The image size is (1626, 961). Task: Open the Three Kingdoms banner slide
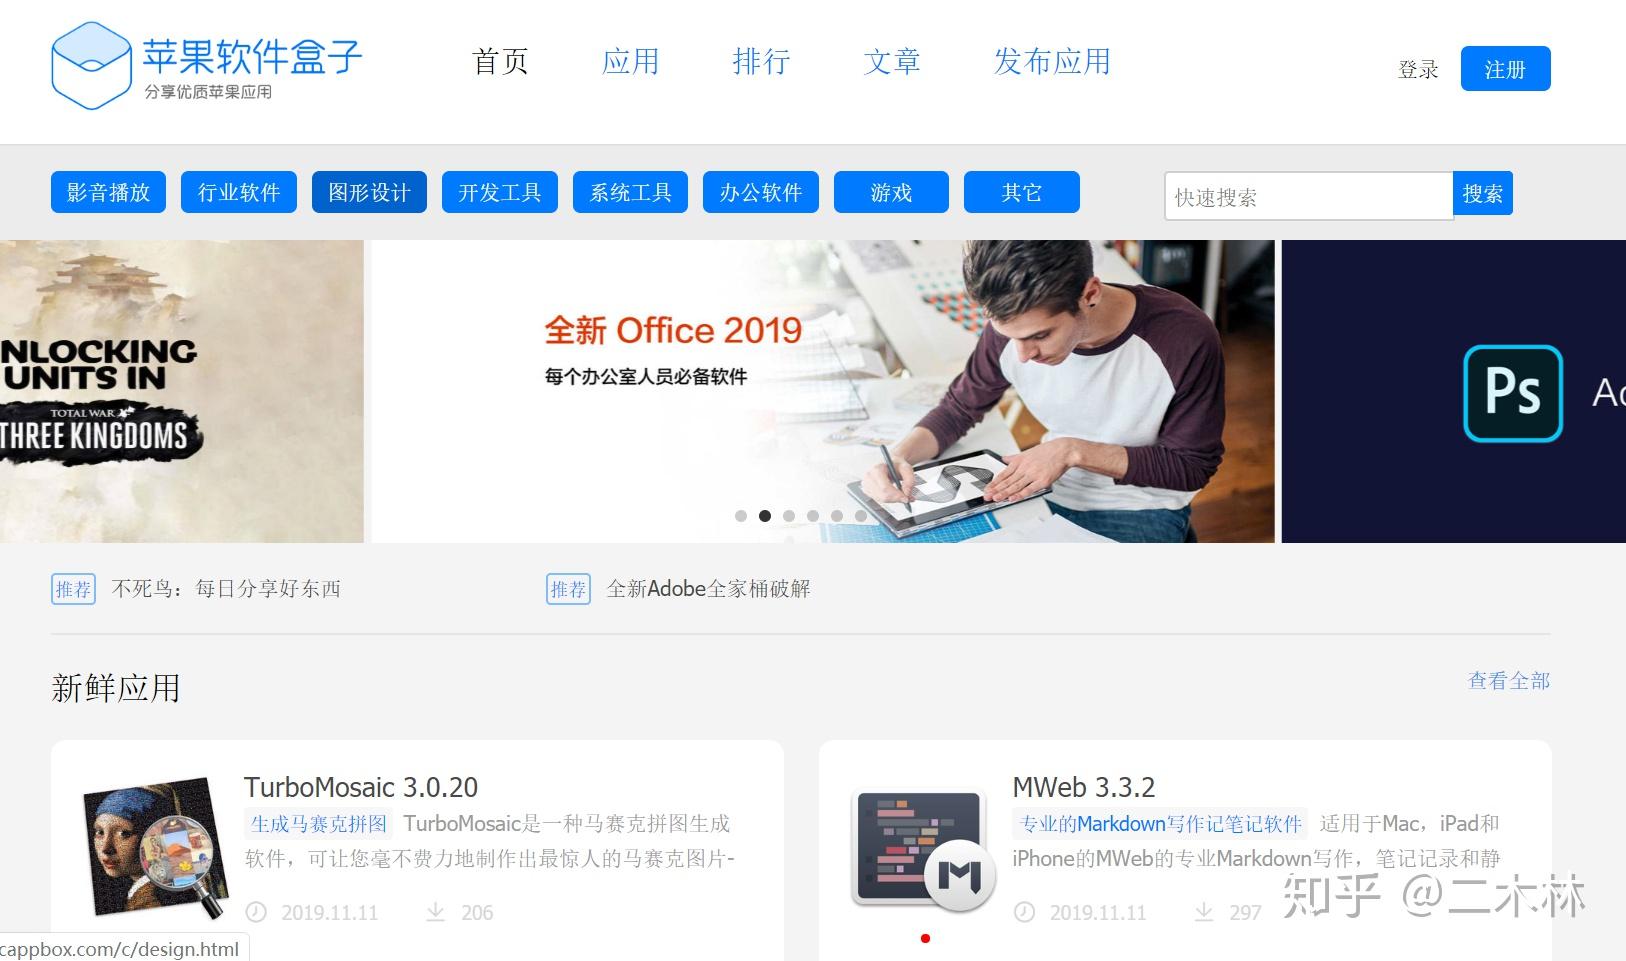pyautogui.click(x=182, y=391)
